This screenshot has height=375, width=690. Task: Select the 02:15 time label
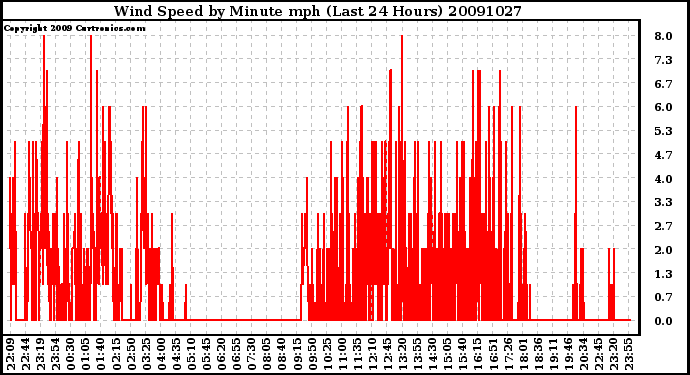click(116, 354)
